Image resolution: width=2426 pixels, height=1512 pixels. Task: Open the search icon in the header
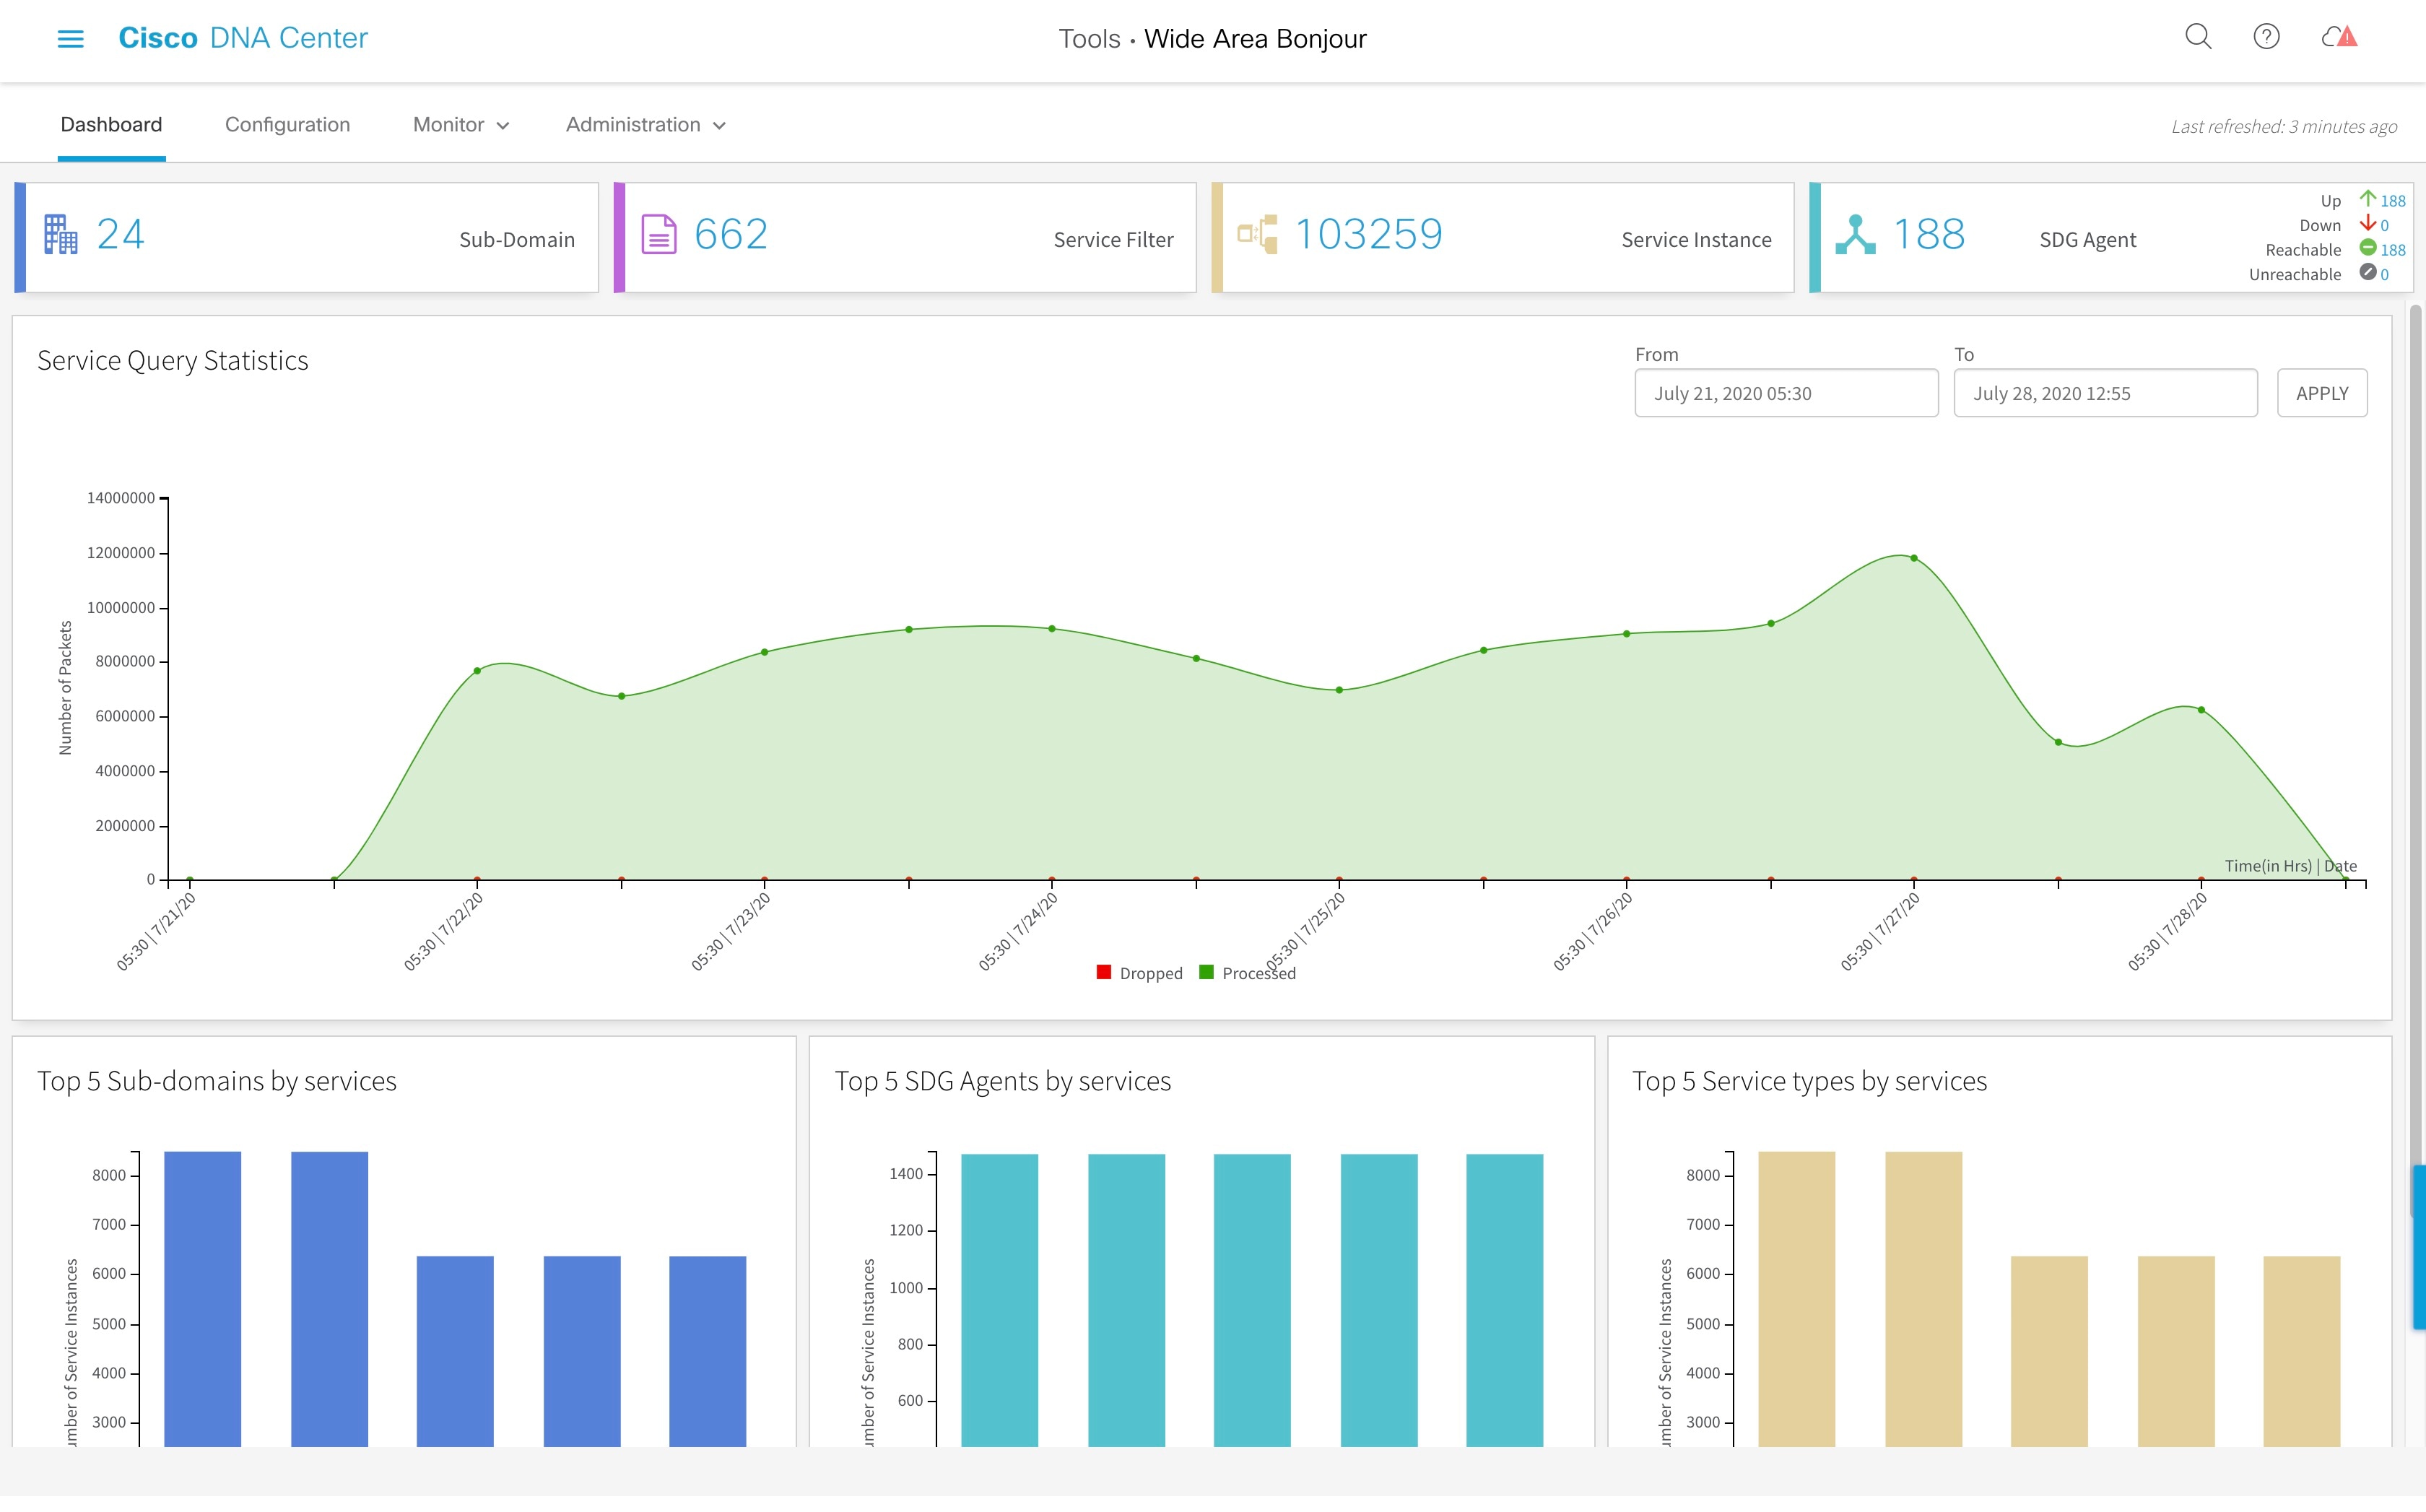pyautogui.click(x=2198, y=37)
